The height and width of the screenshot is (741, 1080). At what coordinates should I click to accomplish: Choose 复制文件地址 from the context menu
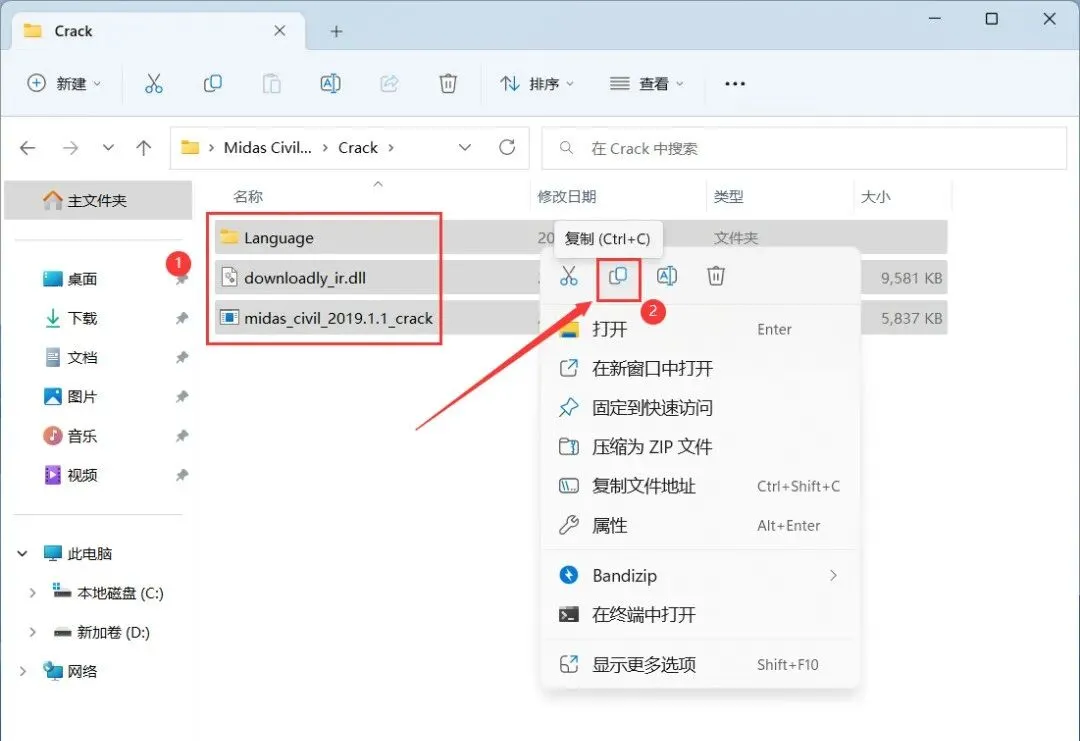[700, 486]
